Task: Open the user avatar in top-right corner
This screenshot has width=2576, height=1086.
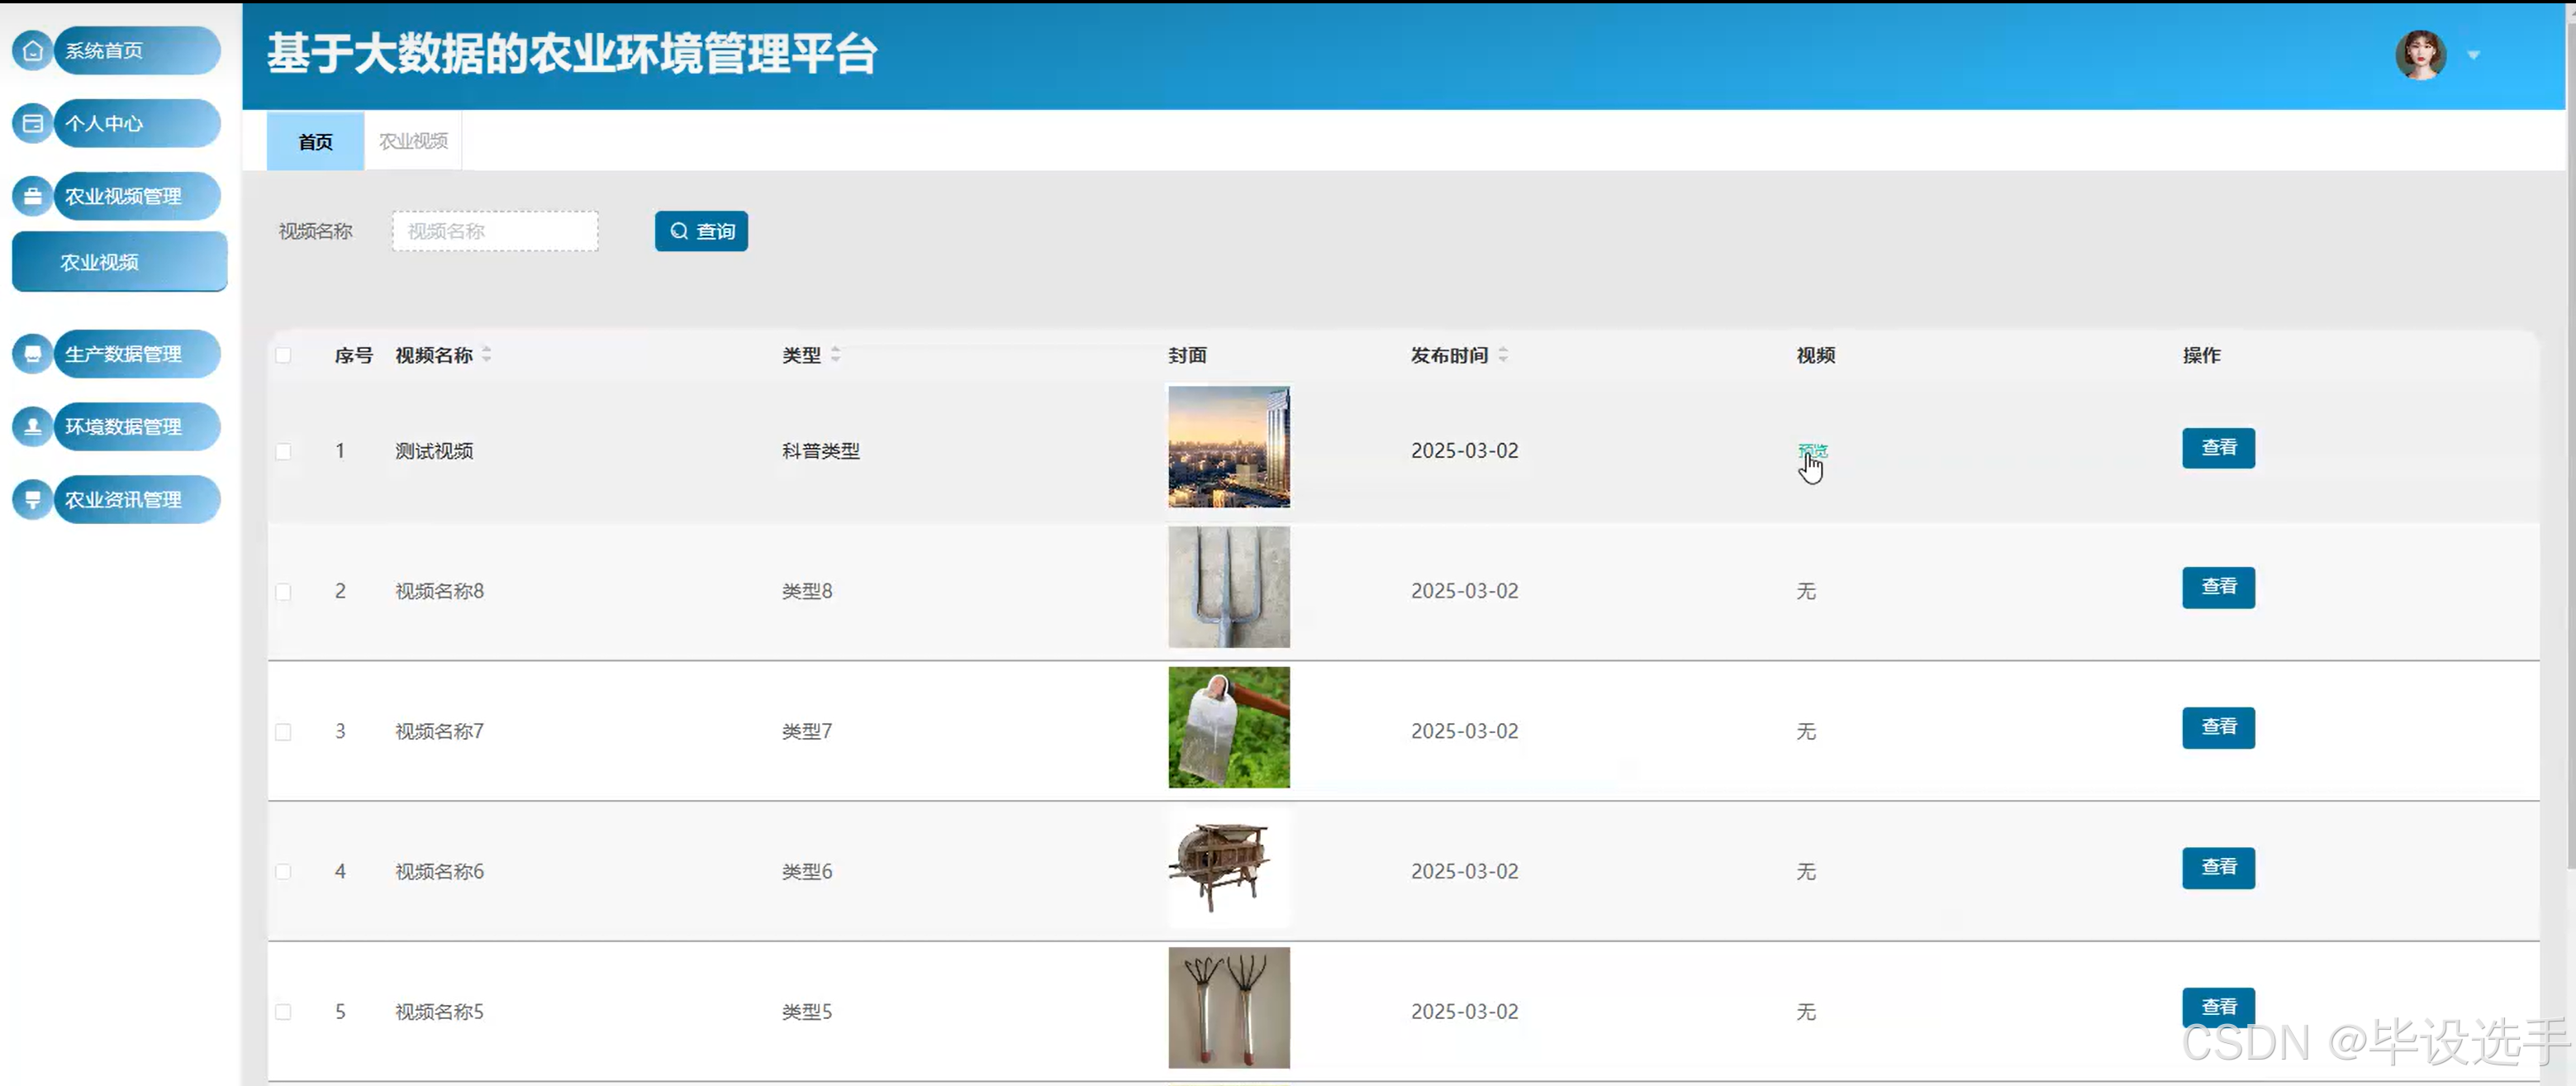Action: tap(2420, 54)
